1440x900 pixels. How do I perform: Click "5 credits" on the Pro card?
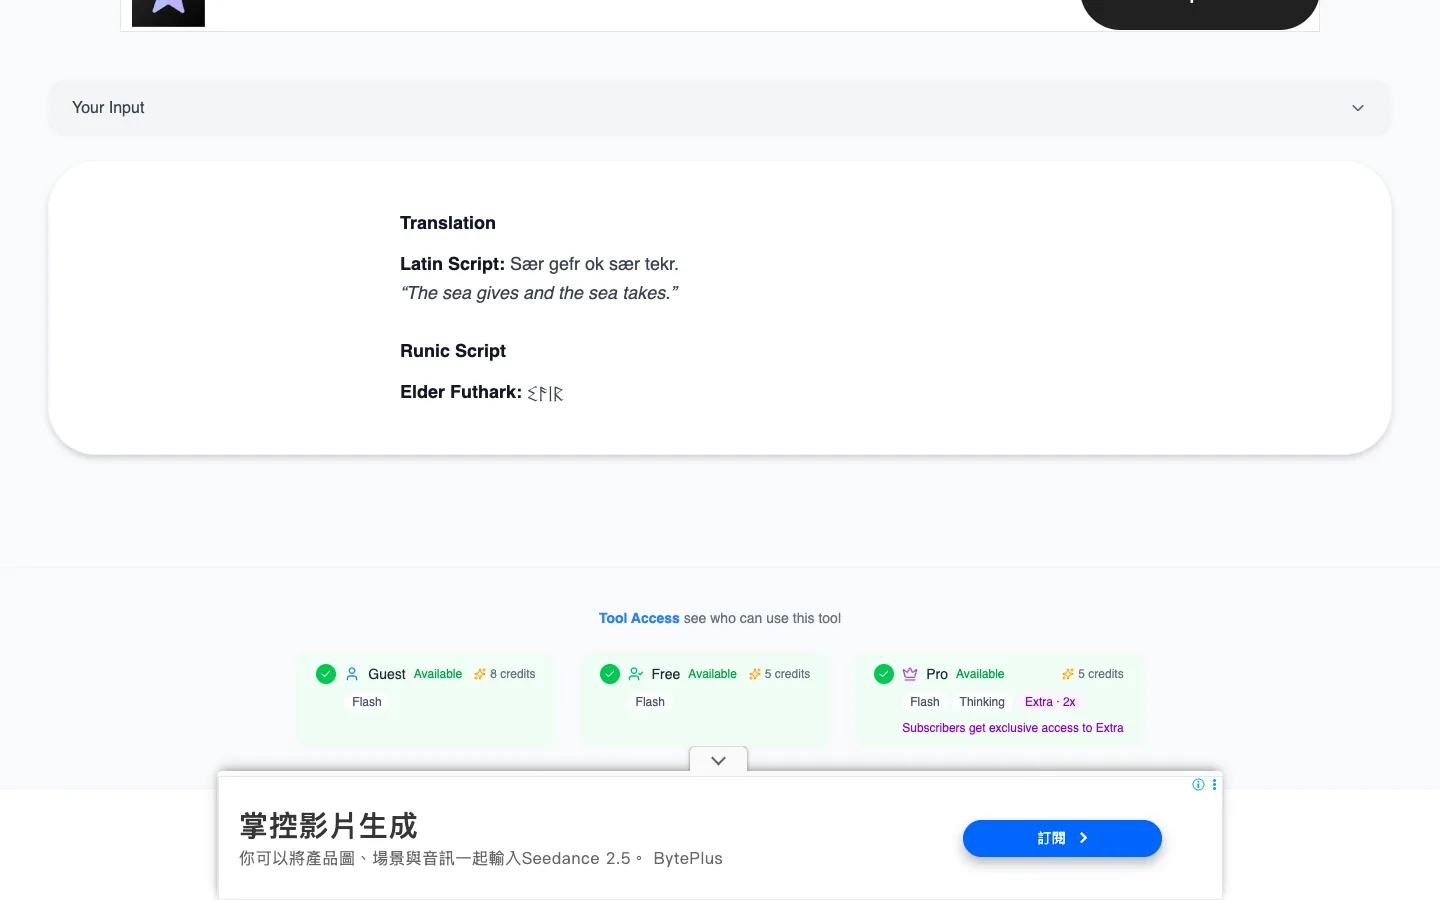coord(1101,674)
